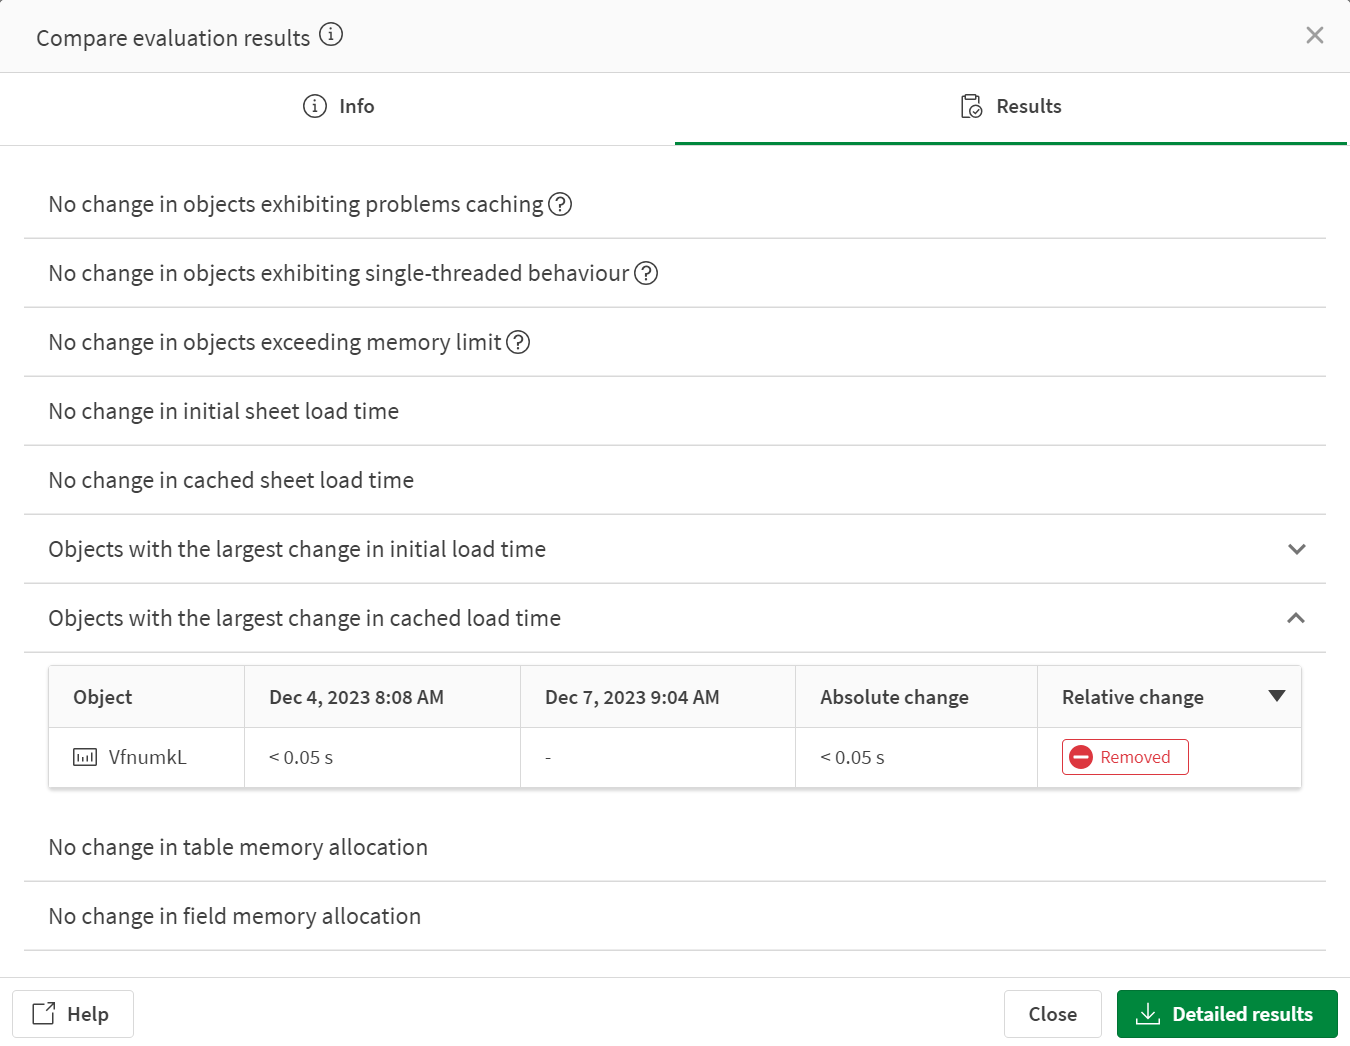This screenshot has height=1046, width=1350.
Task: Collapse Objects with largest change in cached load time
Action: 1296,618
